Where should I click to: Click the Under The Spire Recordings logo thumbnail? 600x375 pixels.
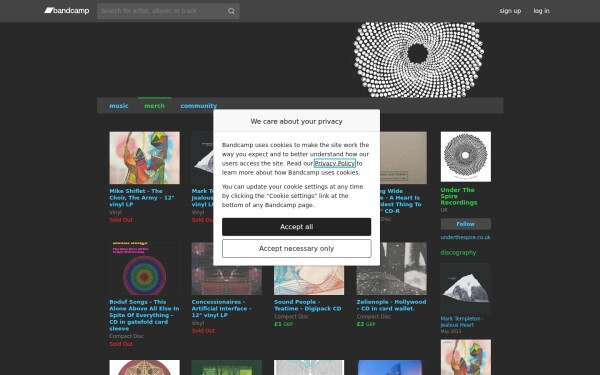tap(466, 157)
